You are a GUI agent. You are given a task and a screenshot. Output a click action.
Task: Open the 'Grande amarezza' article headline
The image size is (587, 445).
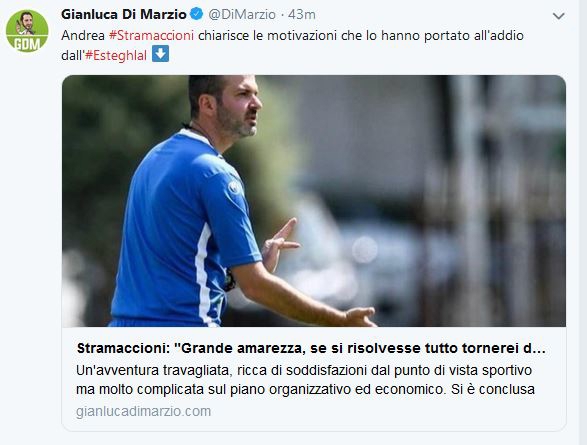tap(311, 348)
